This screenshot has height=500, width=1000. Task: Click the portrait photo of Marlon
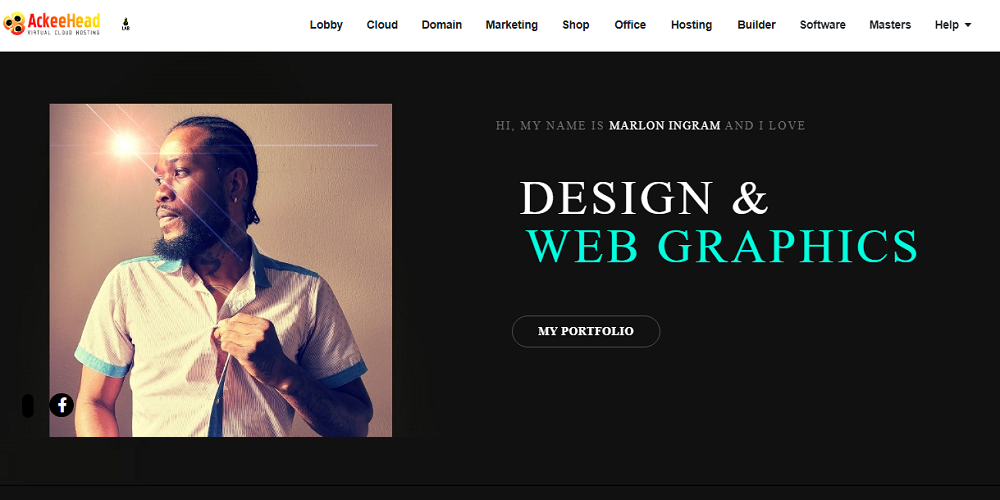[221, 270]
